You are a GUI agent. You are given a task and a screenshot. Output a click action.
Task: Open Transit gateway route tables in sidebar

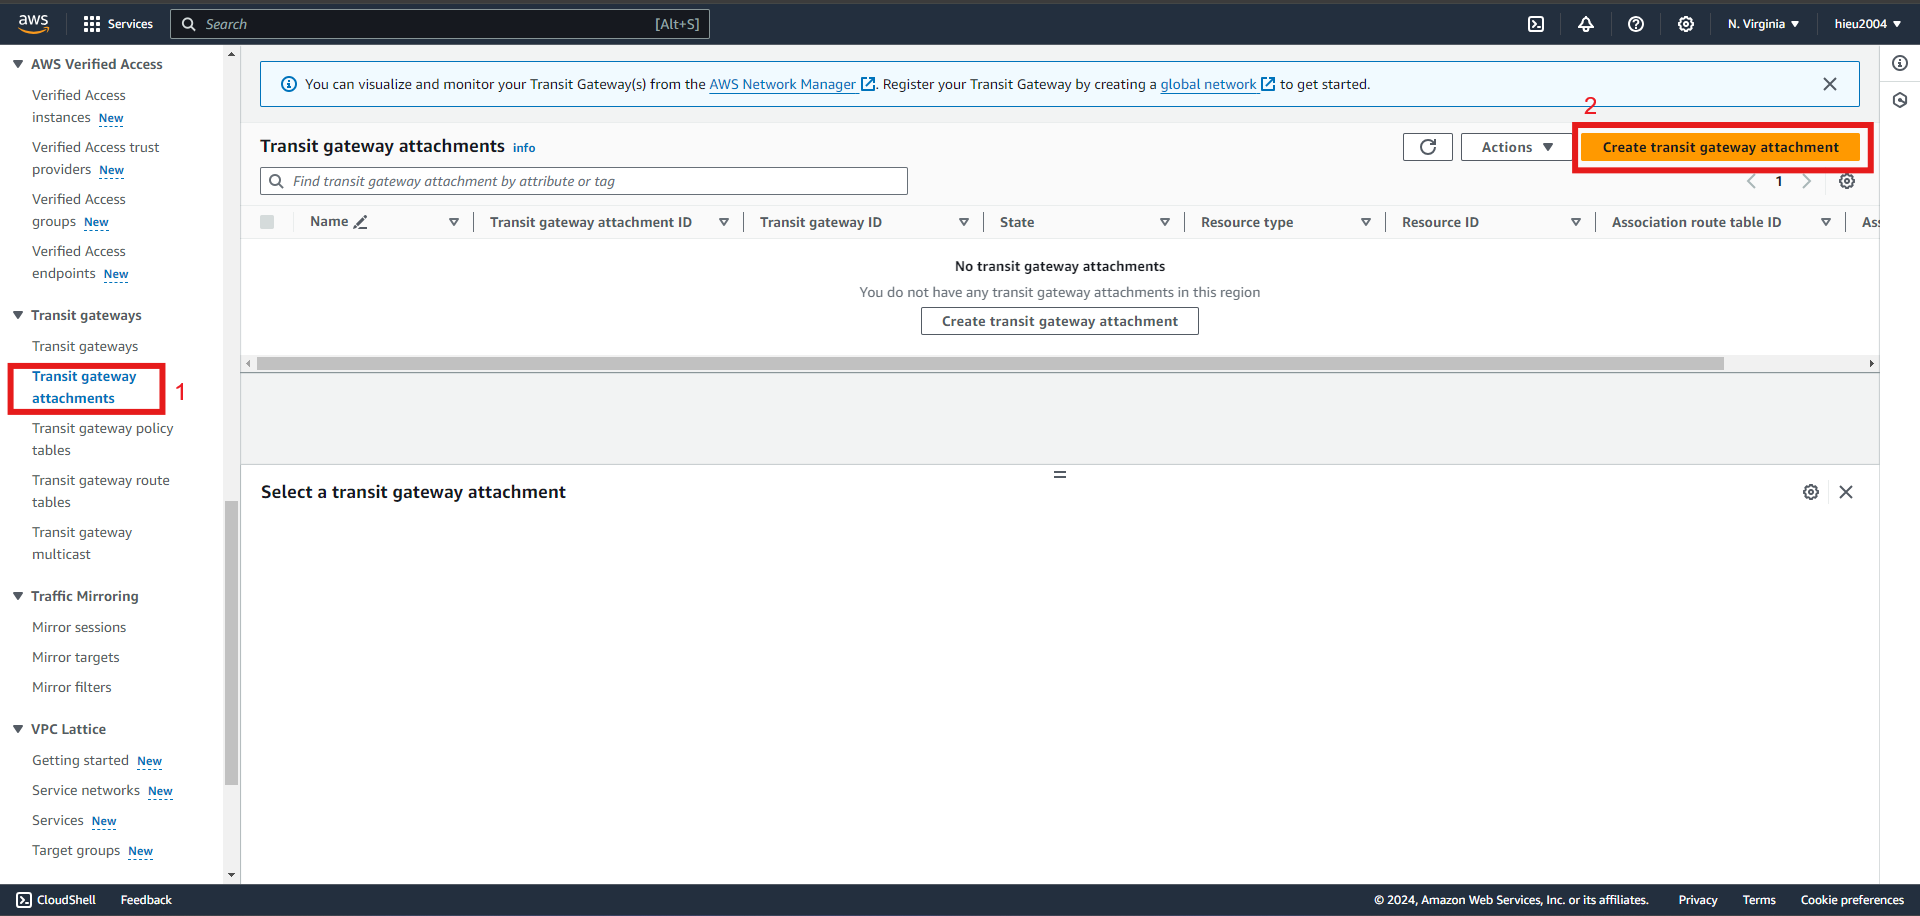pyautogui.click(x=101, y=491)
